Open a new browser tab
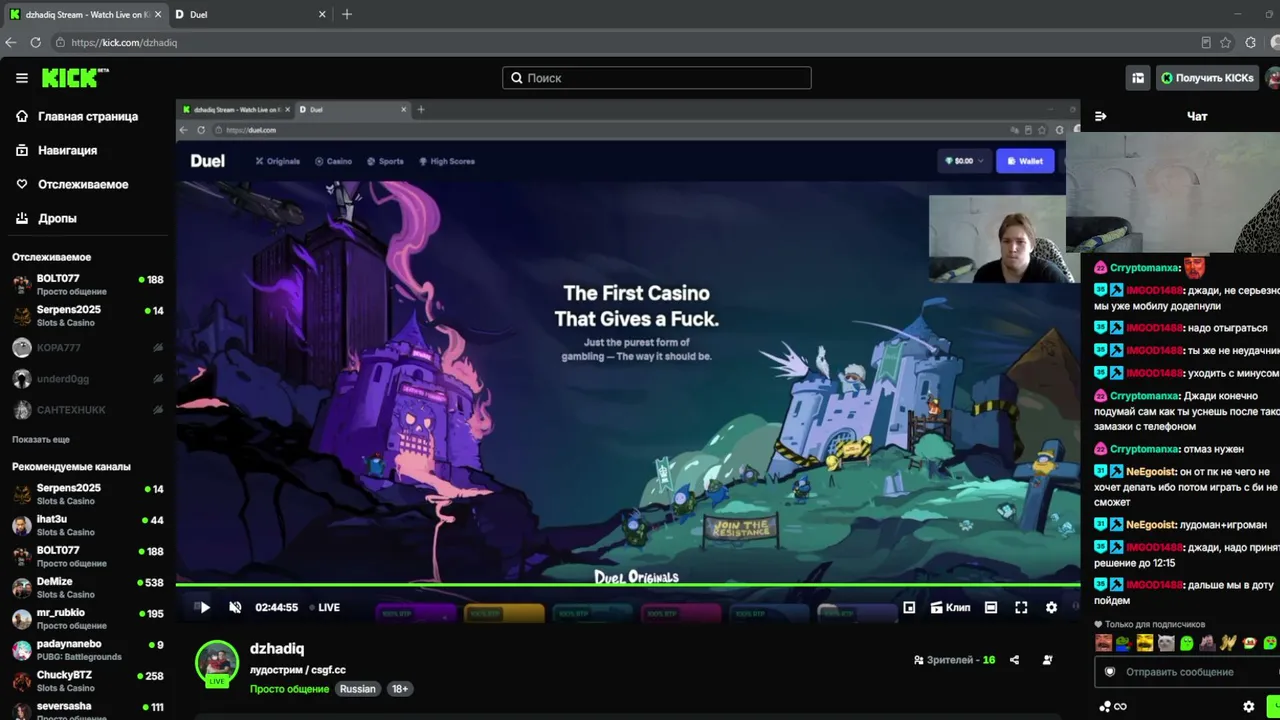 pyautogui.click(x=347, y=14)
